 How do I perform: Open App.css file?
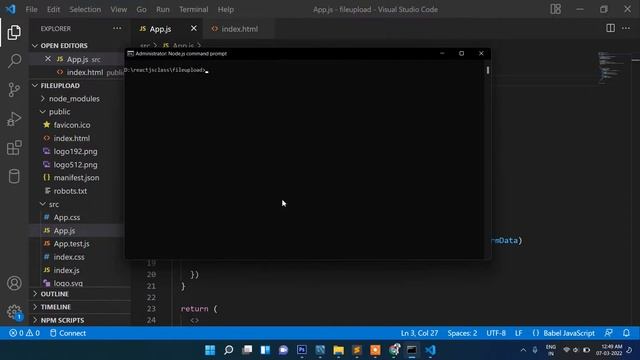tap(67, 218)
